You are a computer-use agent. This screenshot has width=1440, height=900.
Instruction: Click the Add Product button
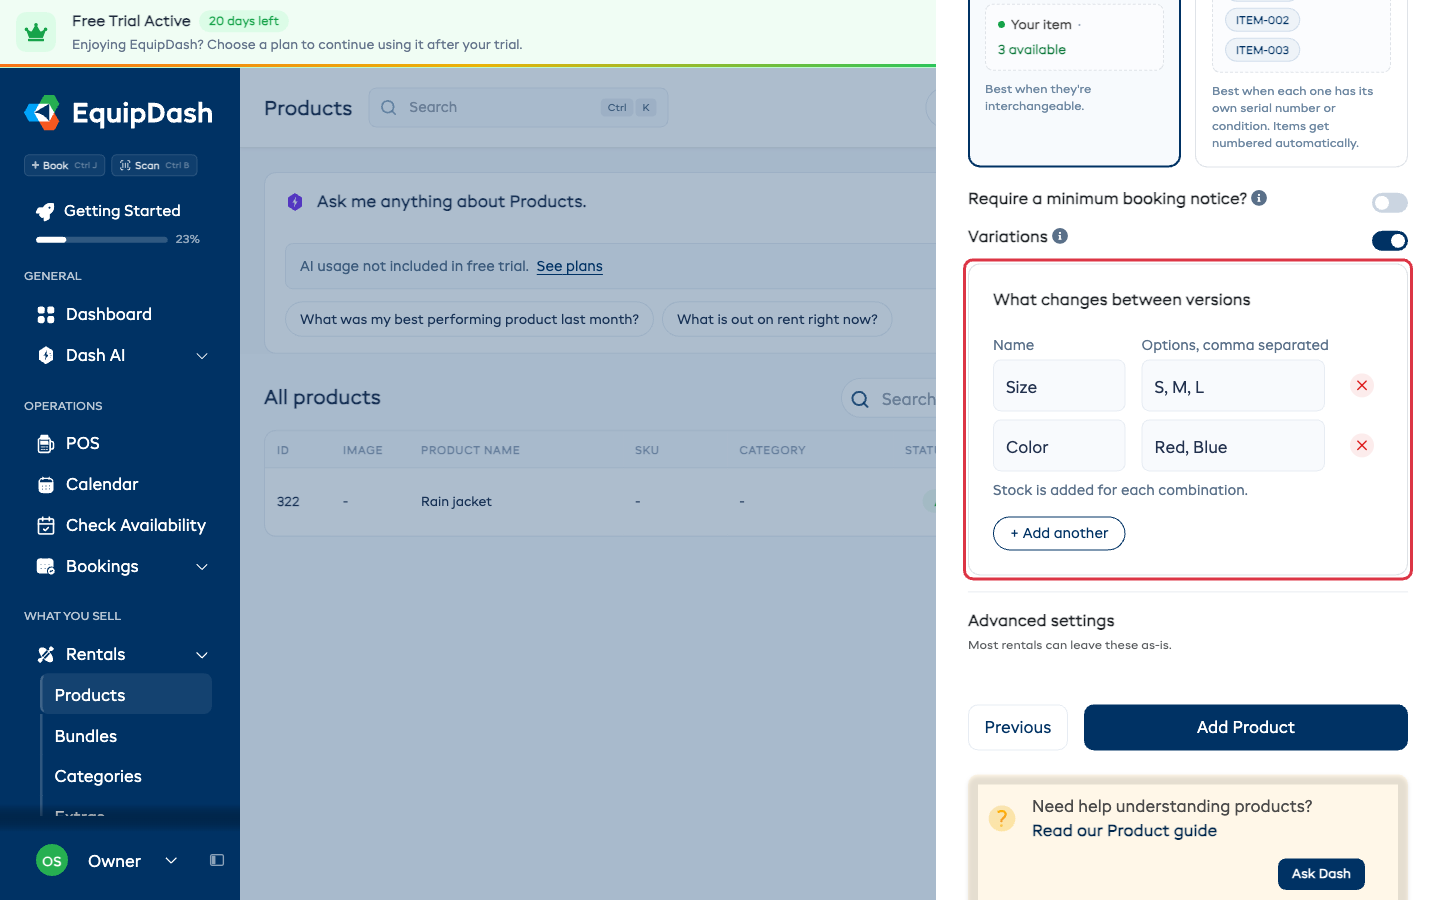pos(1246,728)
